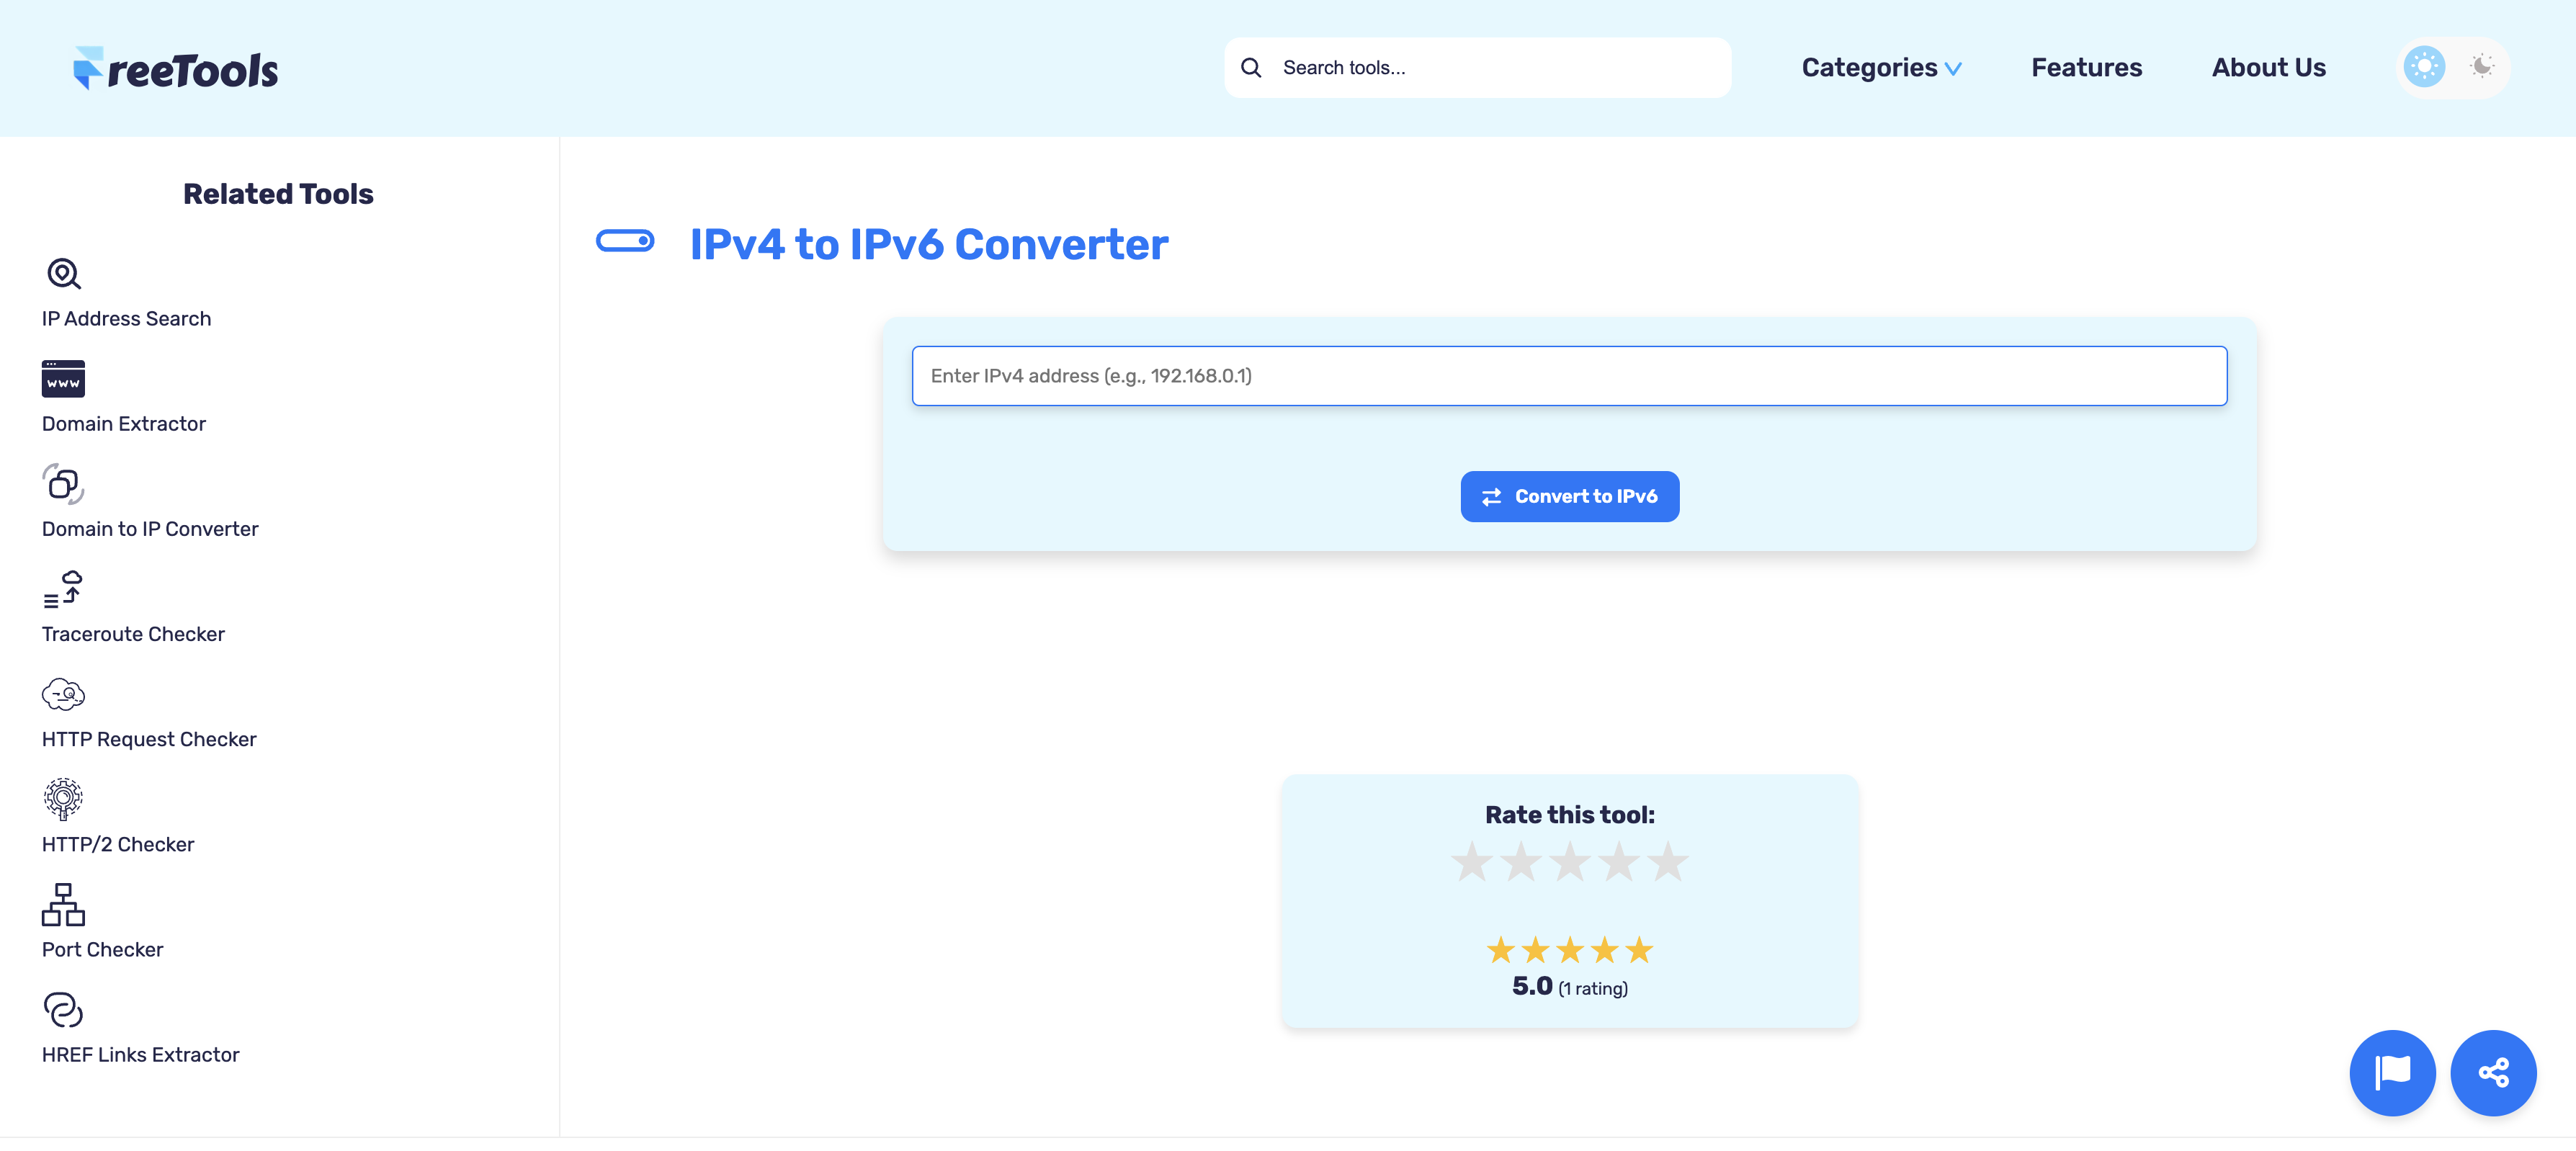2576x1151 pixels.
Task: Open Domain Extractor link
Action: tap(124, 423)
